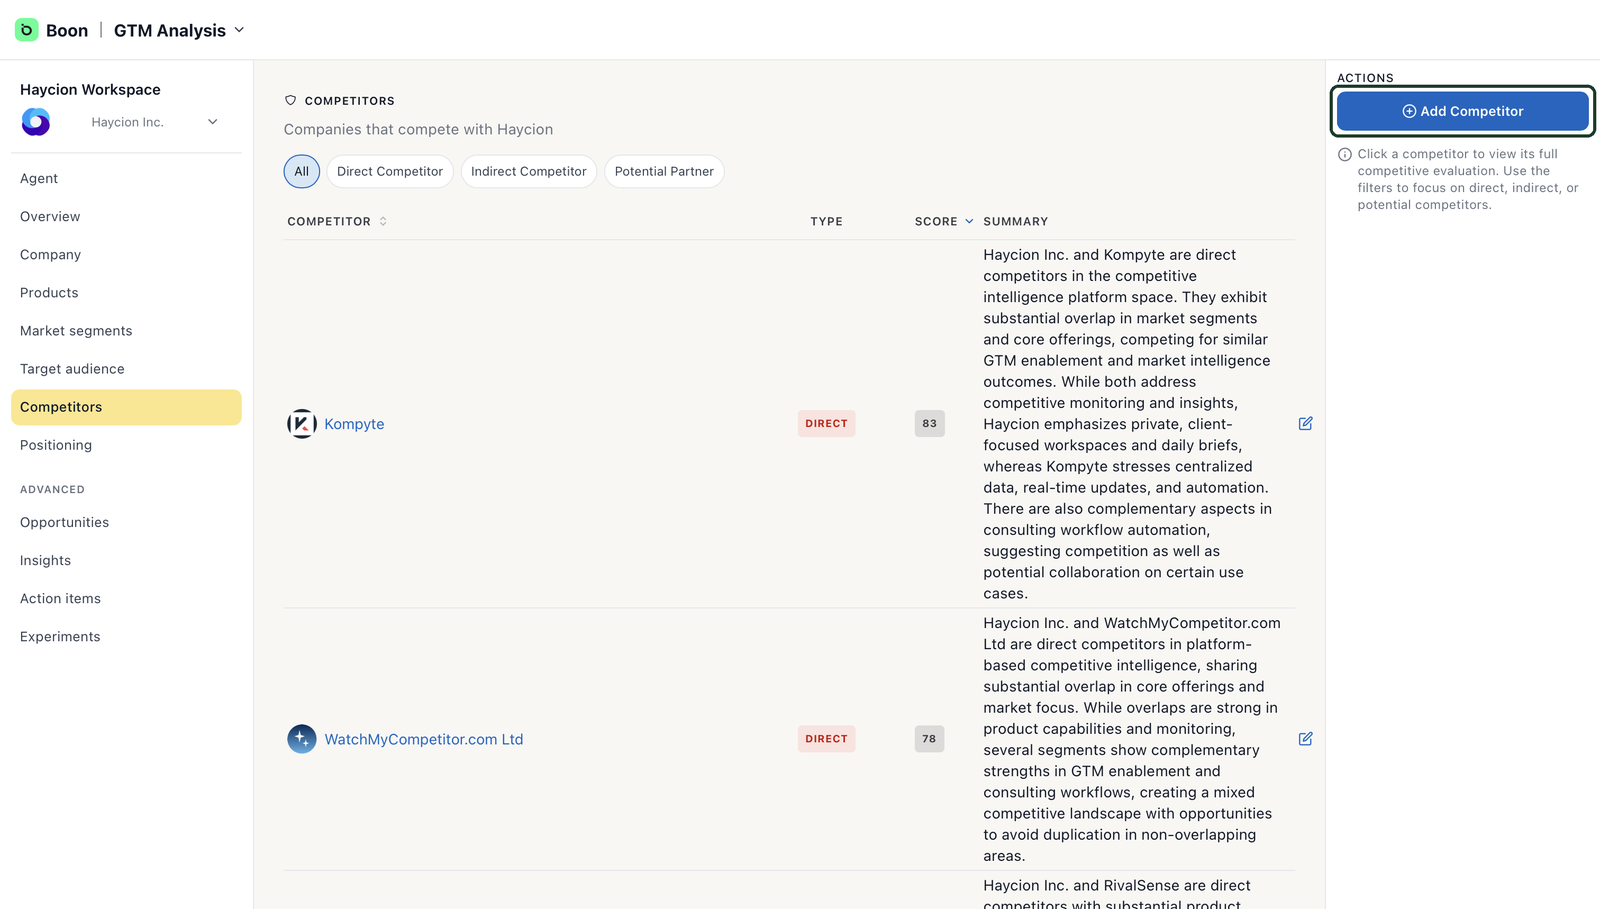Navigate to Products

126,292
